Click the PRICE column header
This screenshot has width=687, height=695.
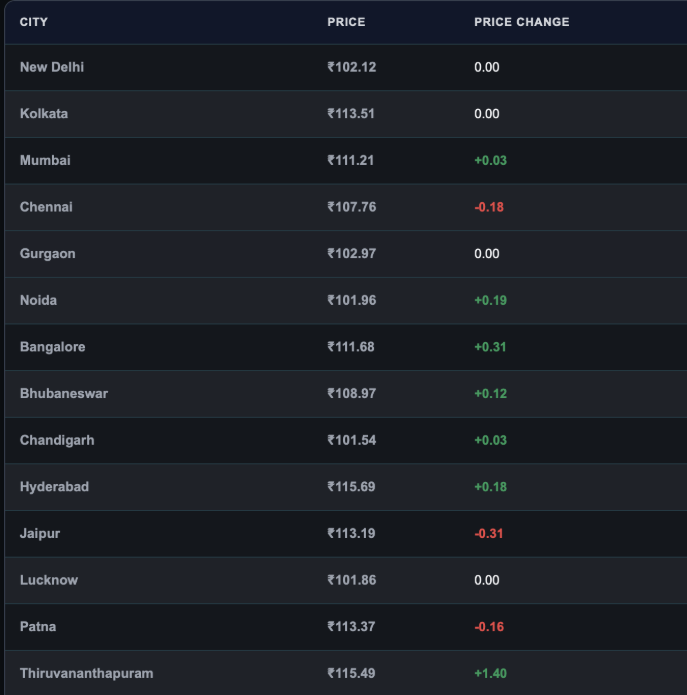coord(346,22)
